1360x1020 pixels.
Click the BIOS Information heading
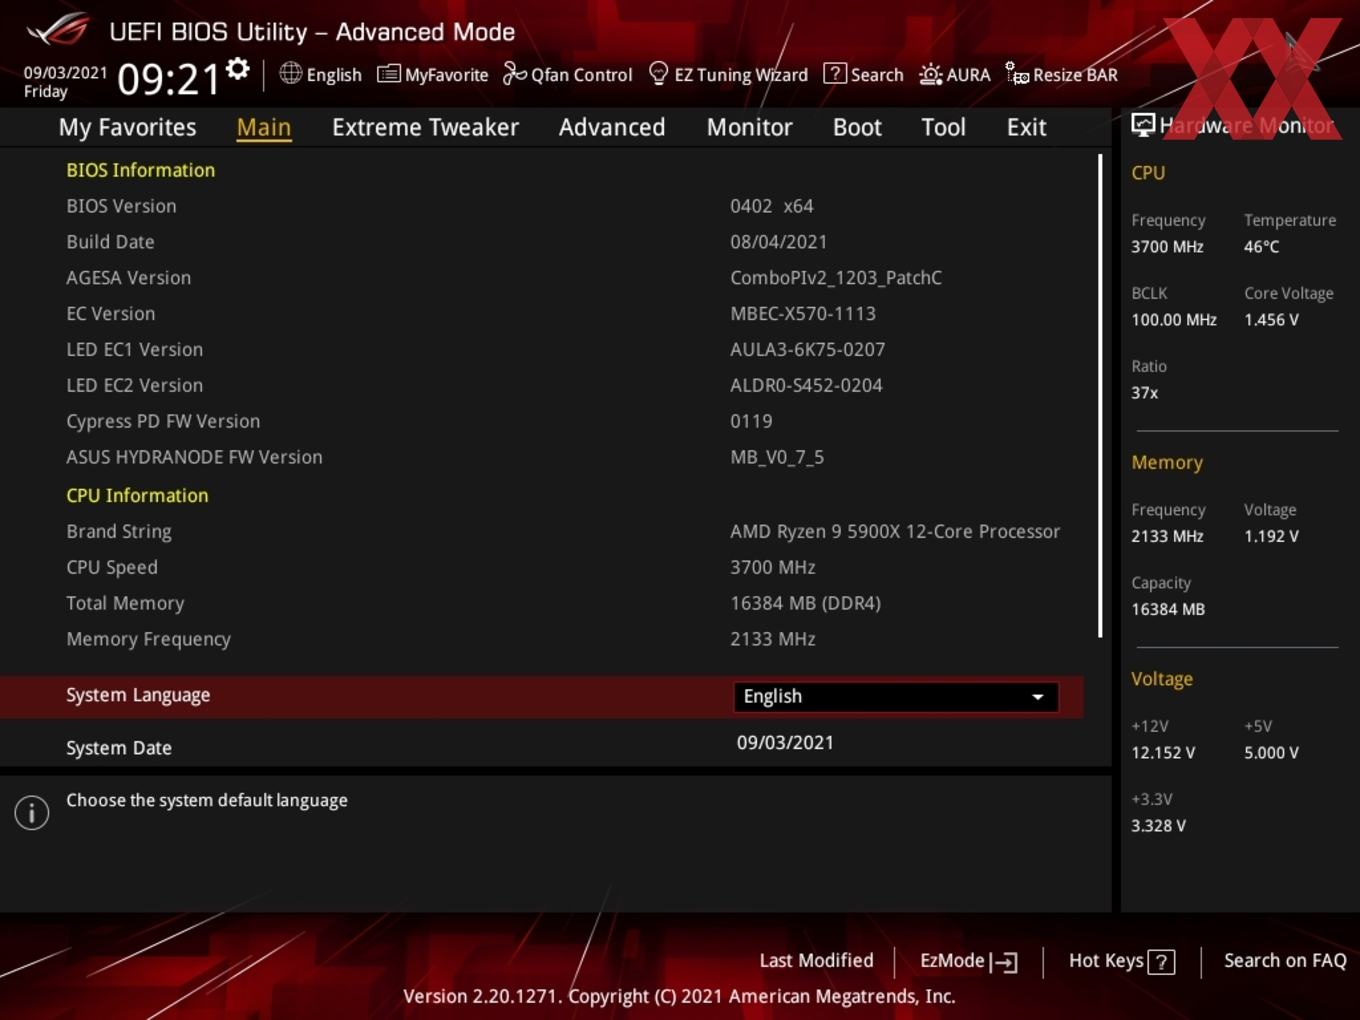click(x=140, y=170)
